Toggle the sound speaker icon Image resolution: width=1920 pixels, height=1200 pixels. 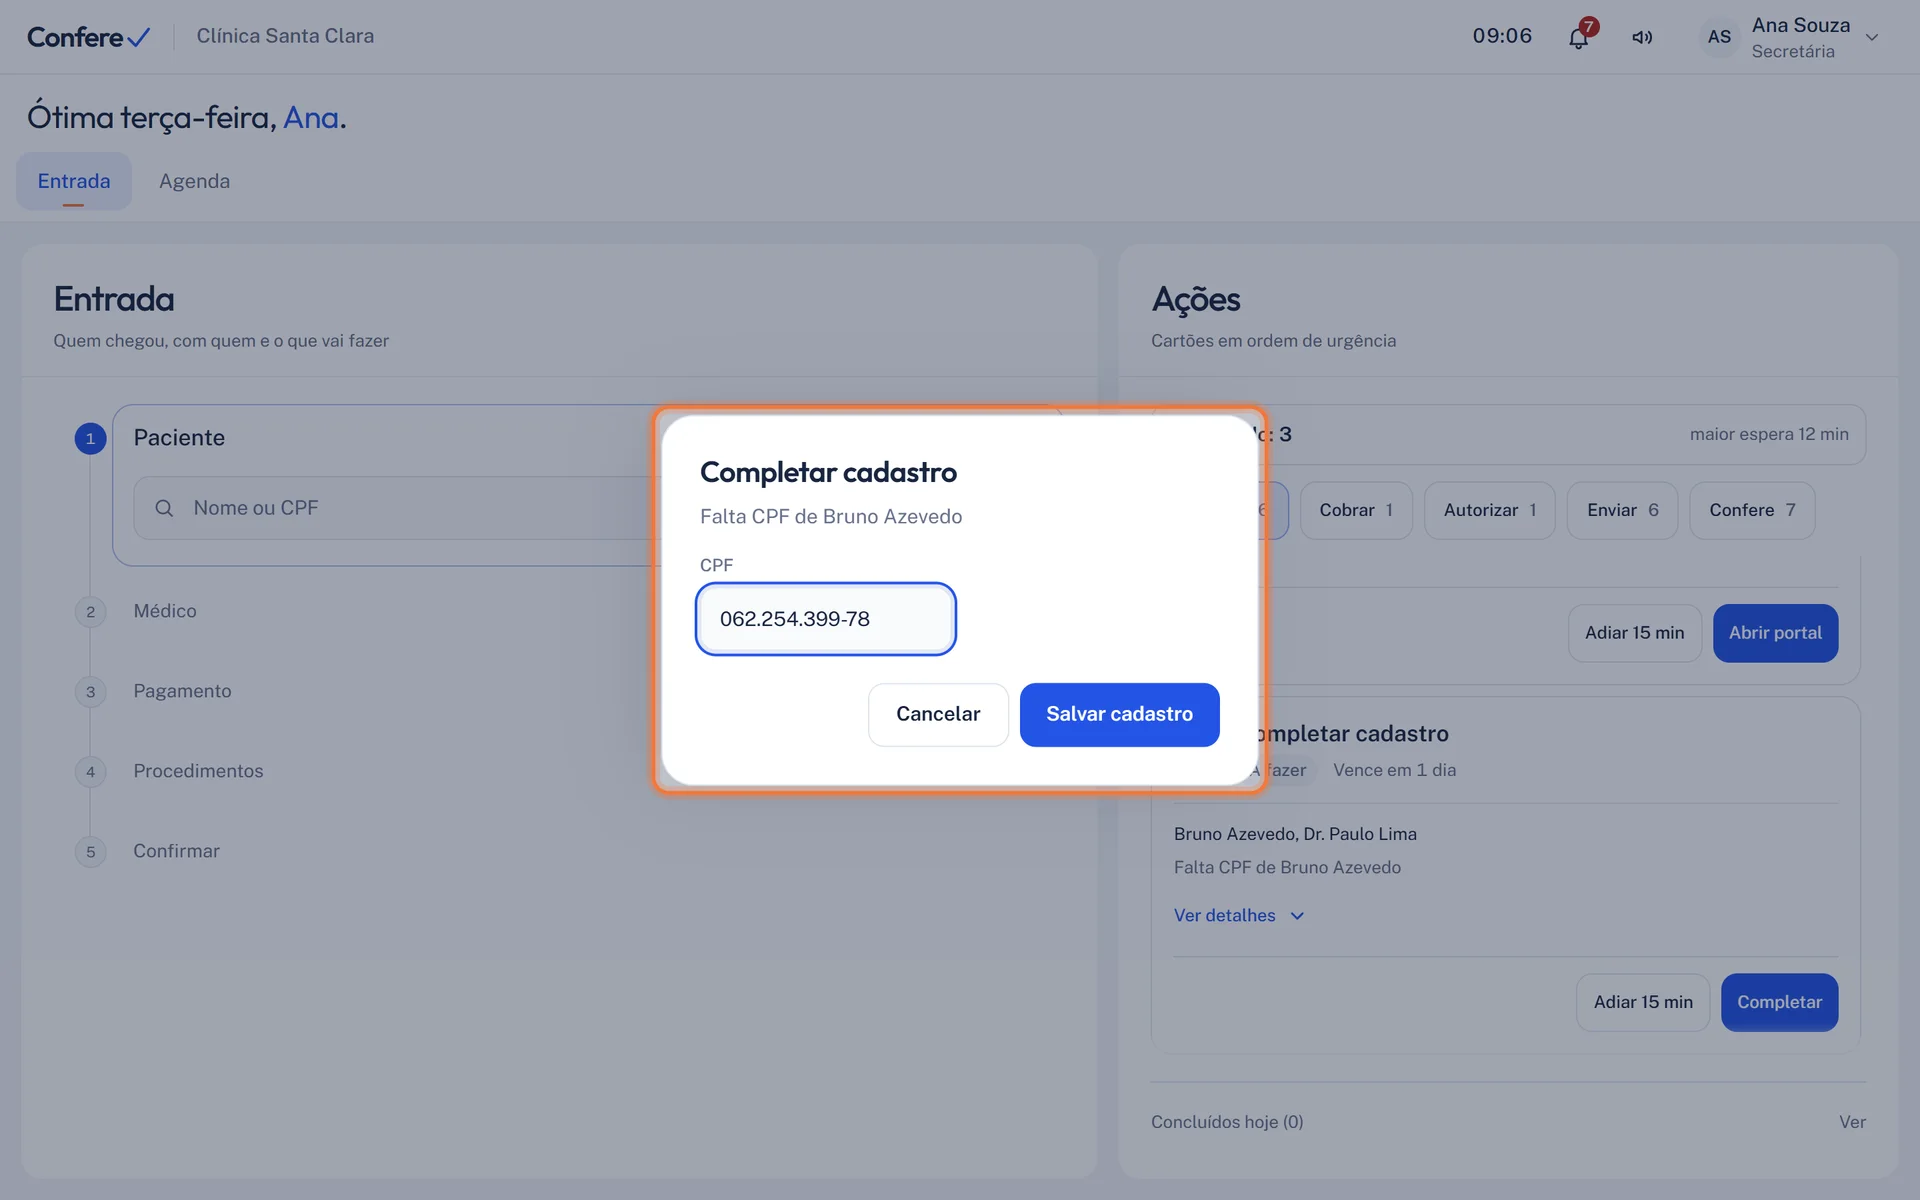click(x=1642, y=37)
